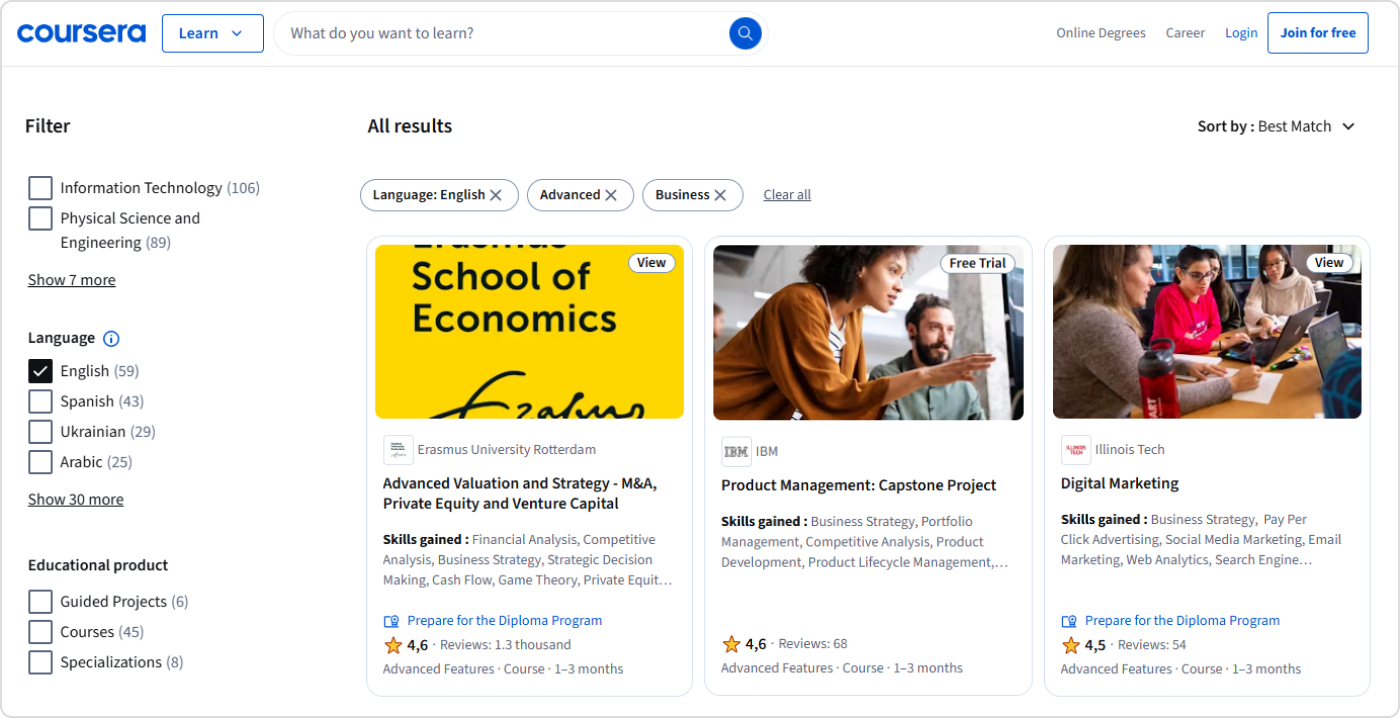This screenshot has height=718, width=1400.
Task: Open the Online Degrees menu item
Action: [x=1101, y=32]
